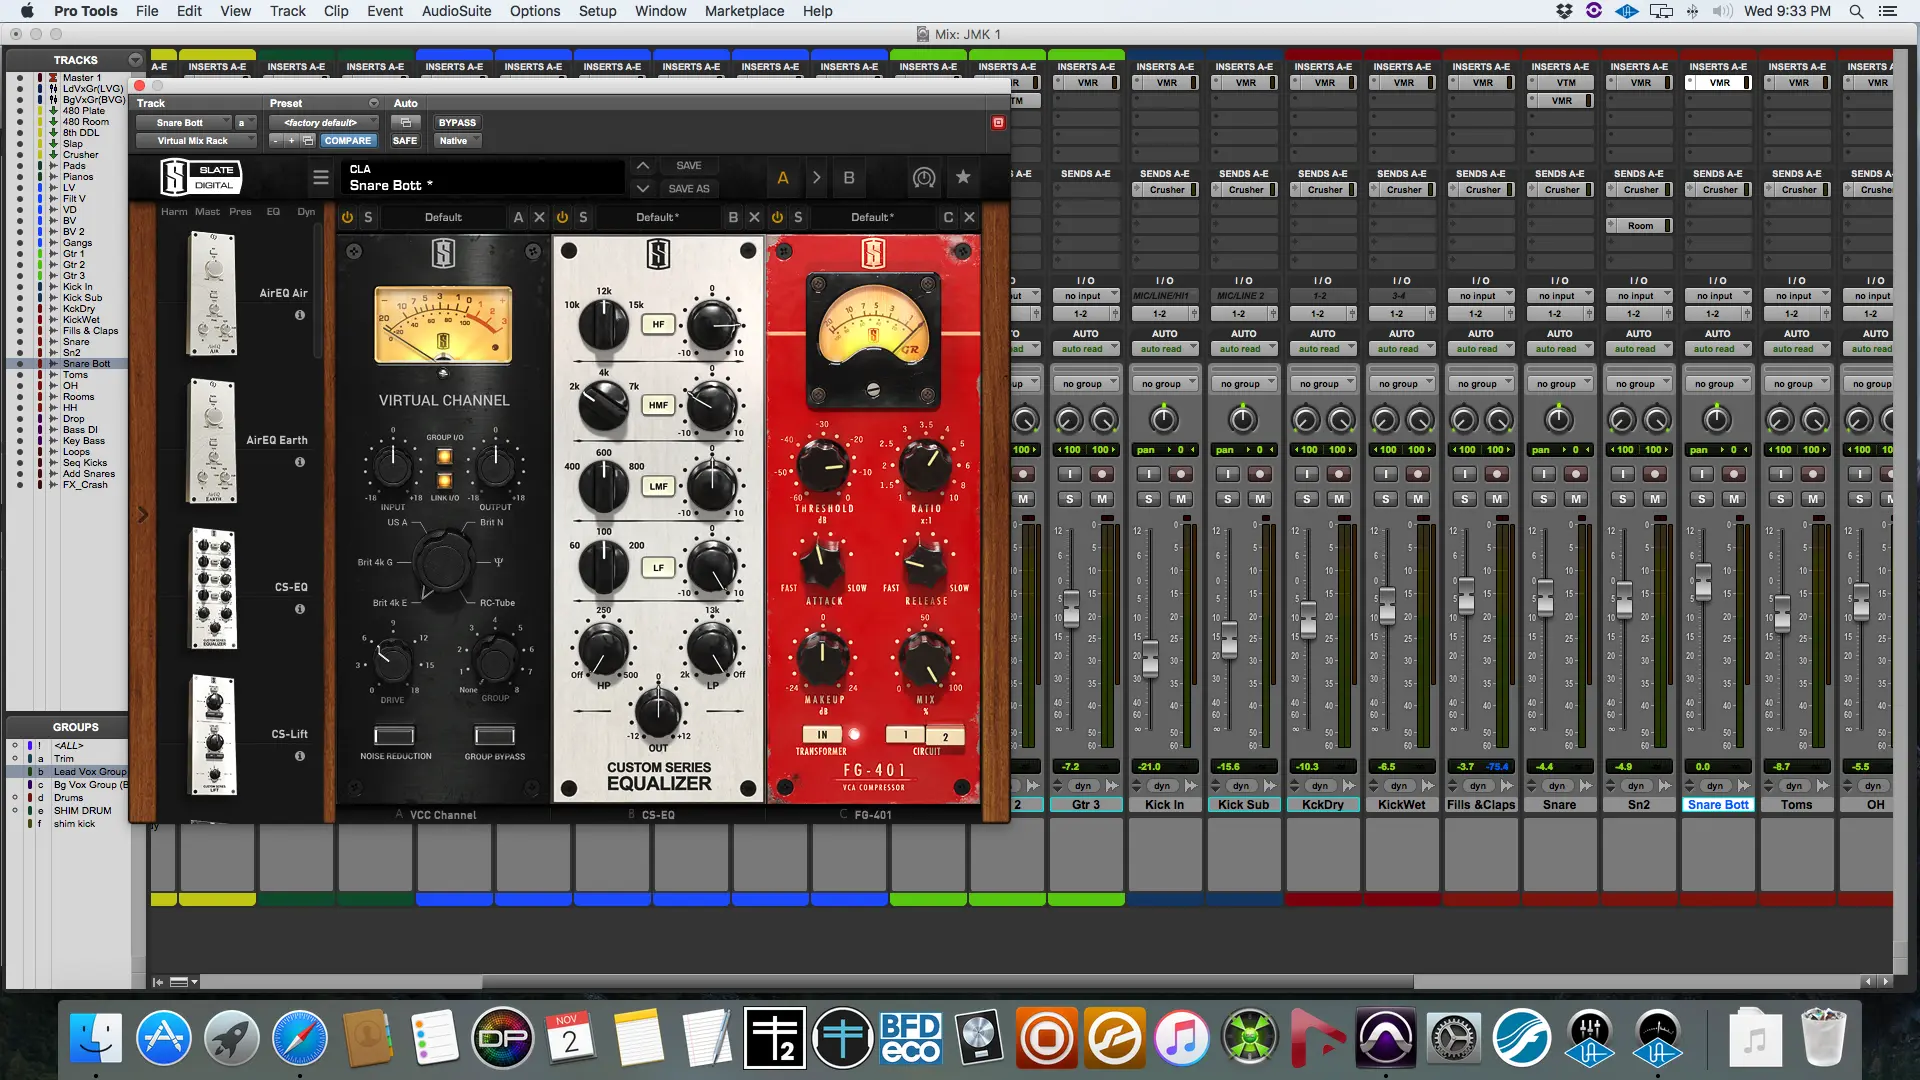This screenshot has width=1920, height=1080.
Task: Click the gain meter dial icon
Action: [924, 177]
